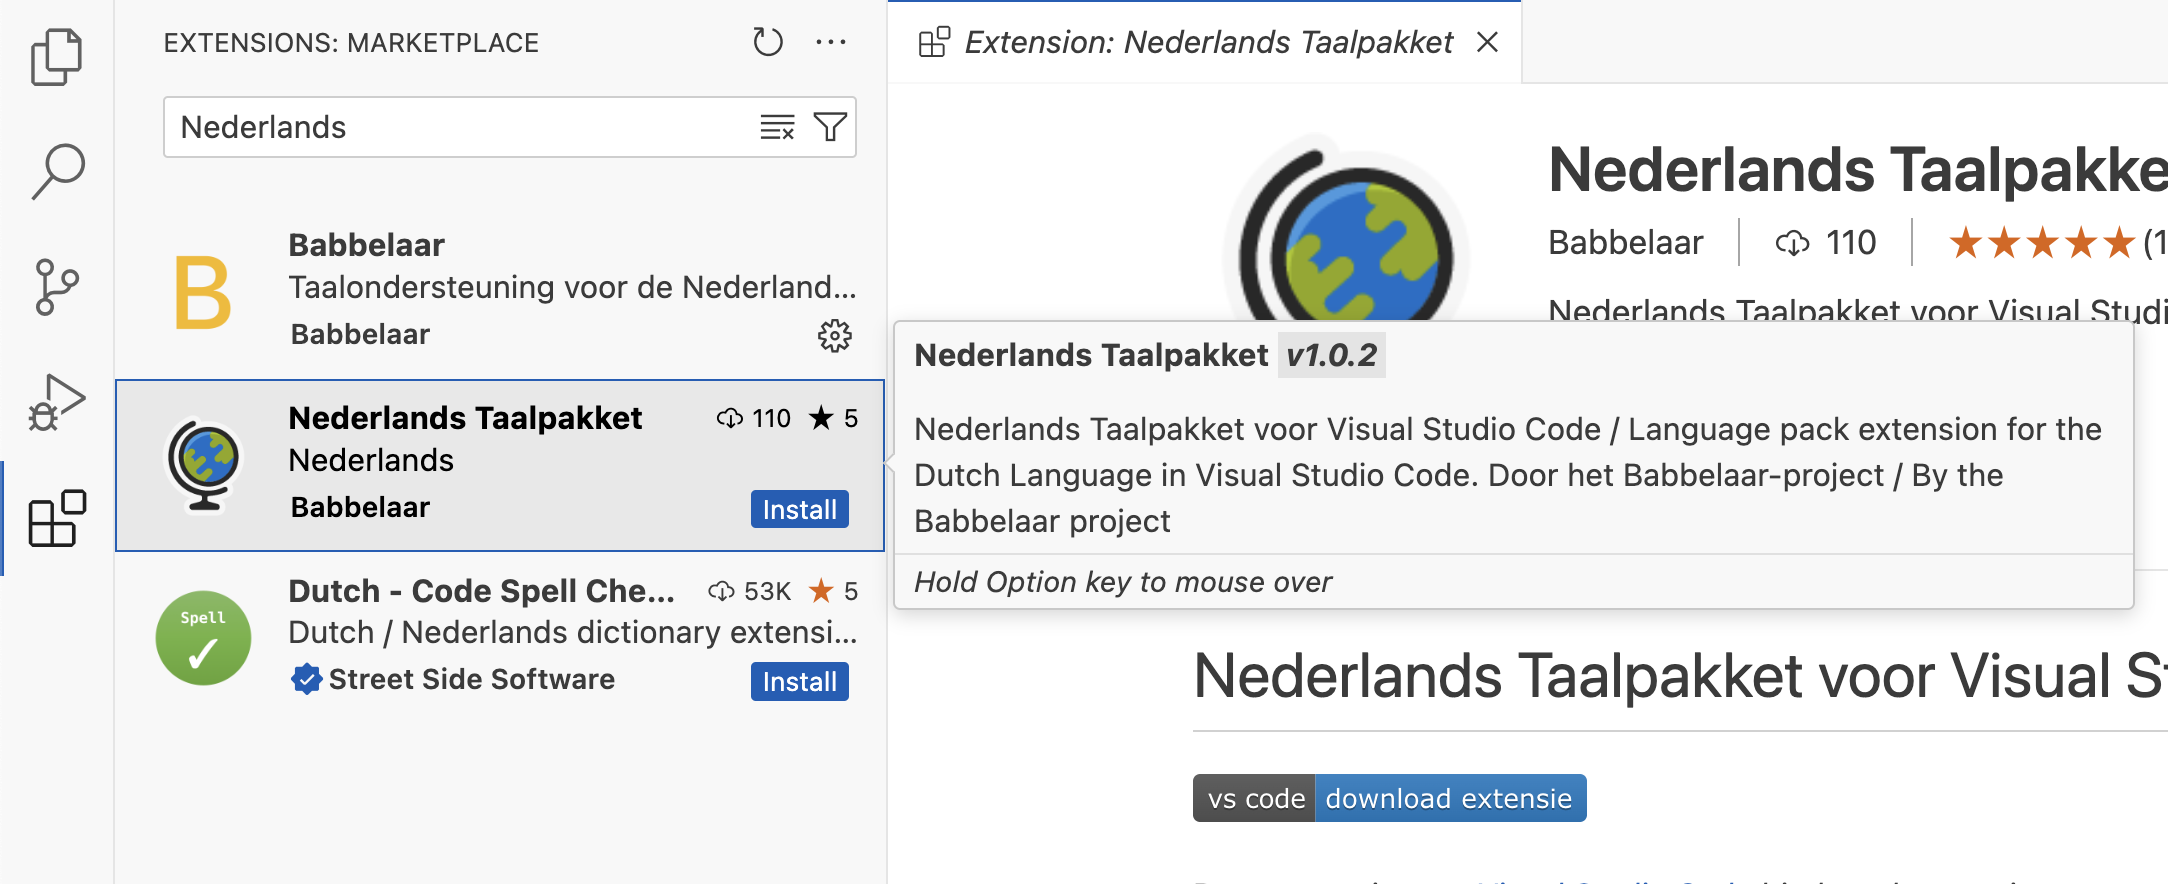
Task: Select the Nederlands Taalpakket list title
Action: 465,418
